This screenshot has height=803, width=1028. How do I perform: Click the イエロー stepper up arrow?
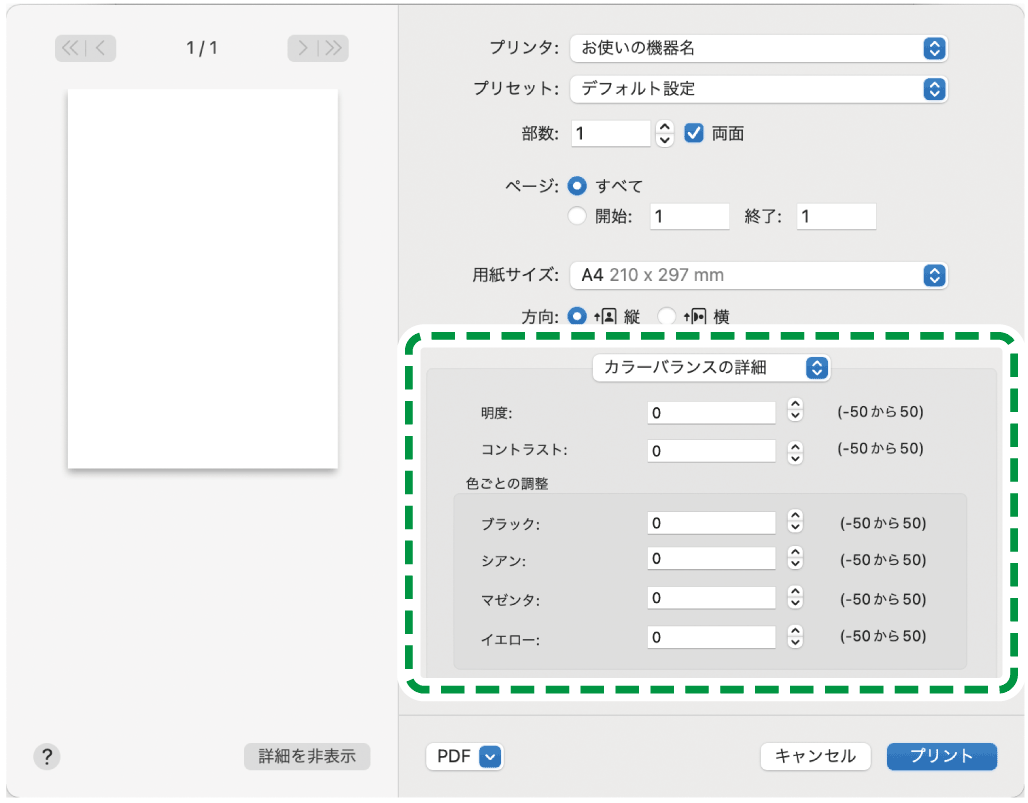tap(794, 632)
